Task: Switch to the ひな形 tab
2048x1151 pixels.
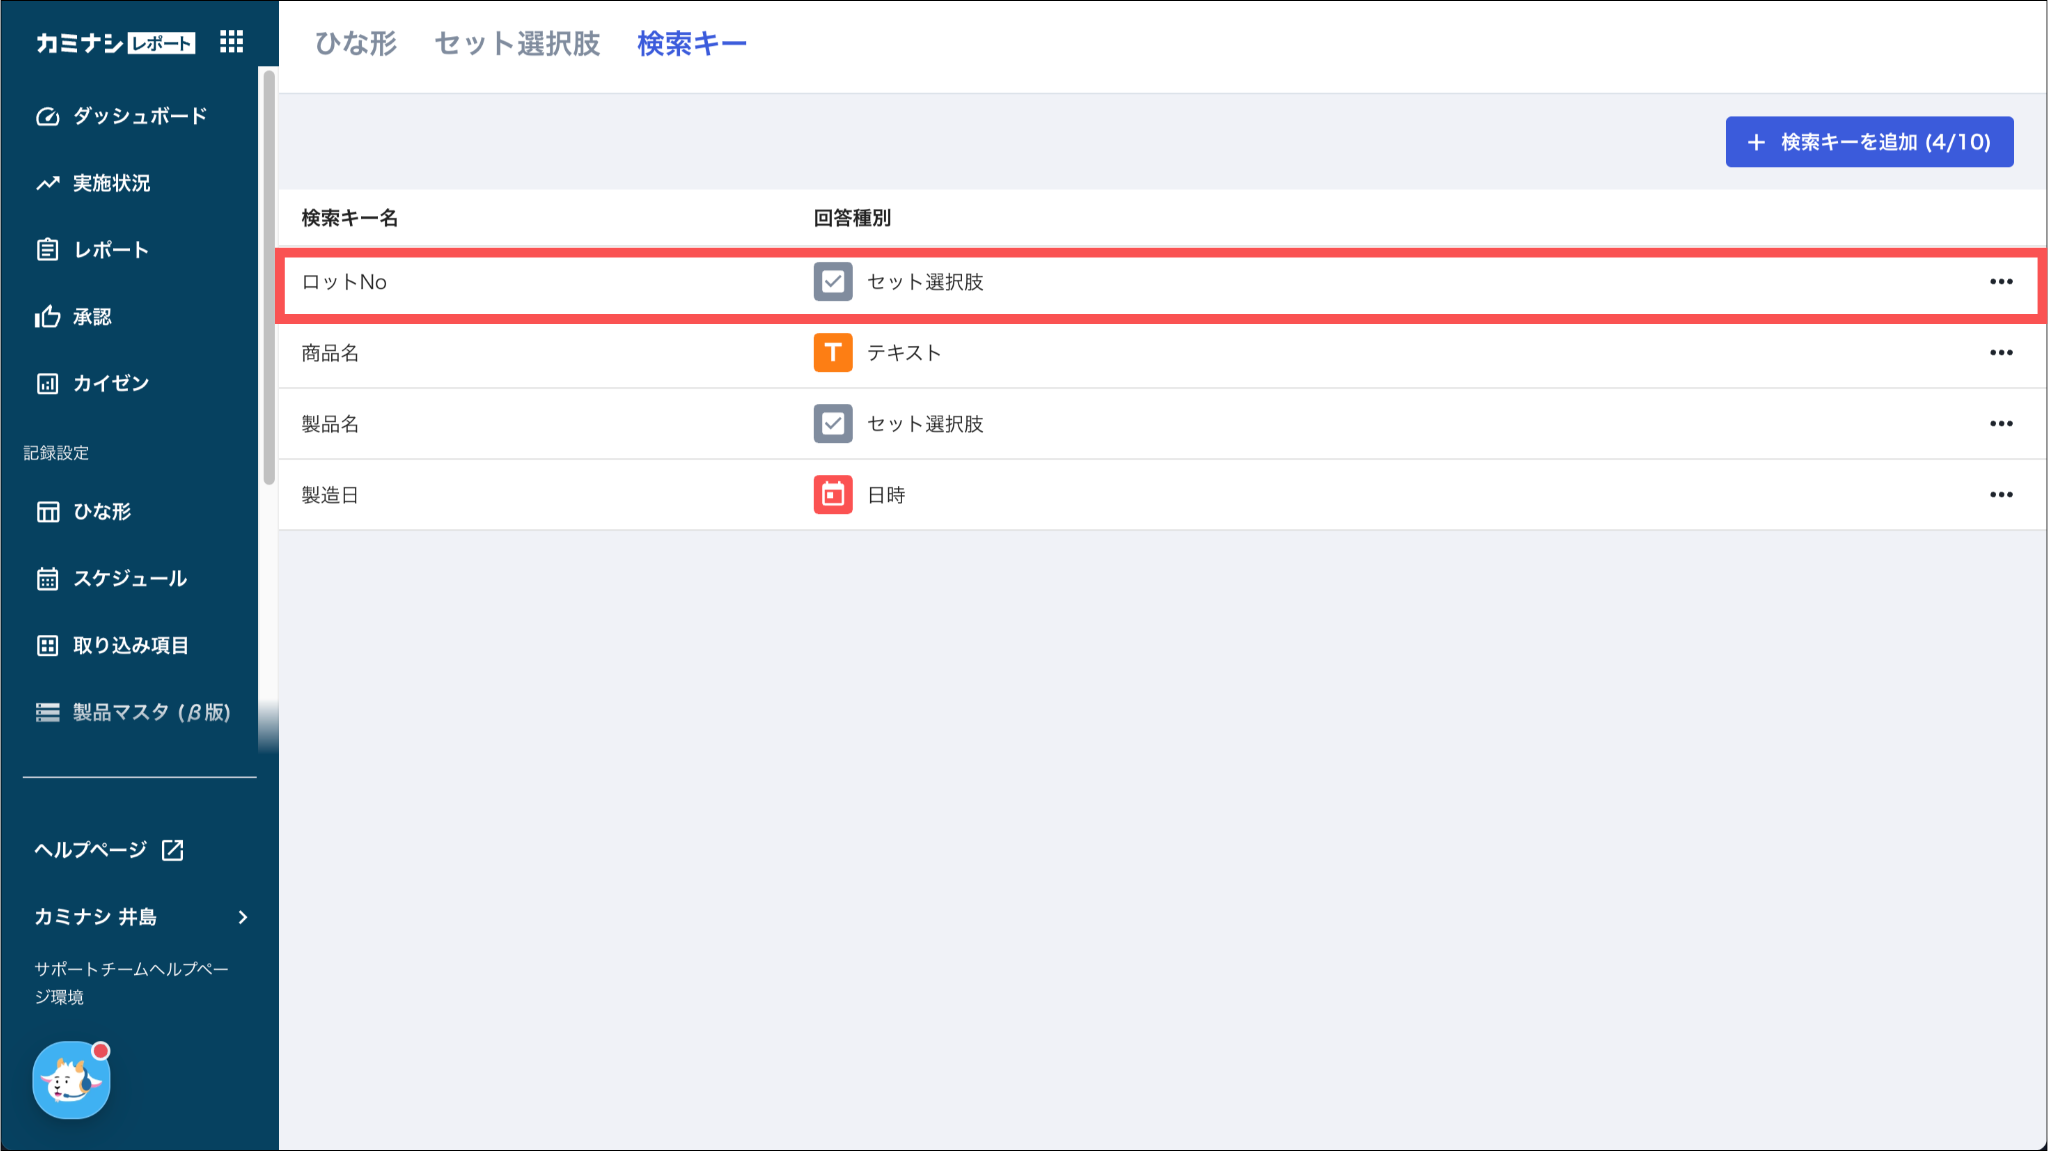Action: pos(355,44)
